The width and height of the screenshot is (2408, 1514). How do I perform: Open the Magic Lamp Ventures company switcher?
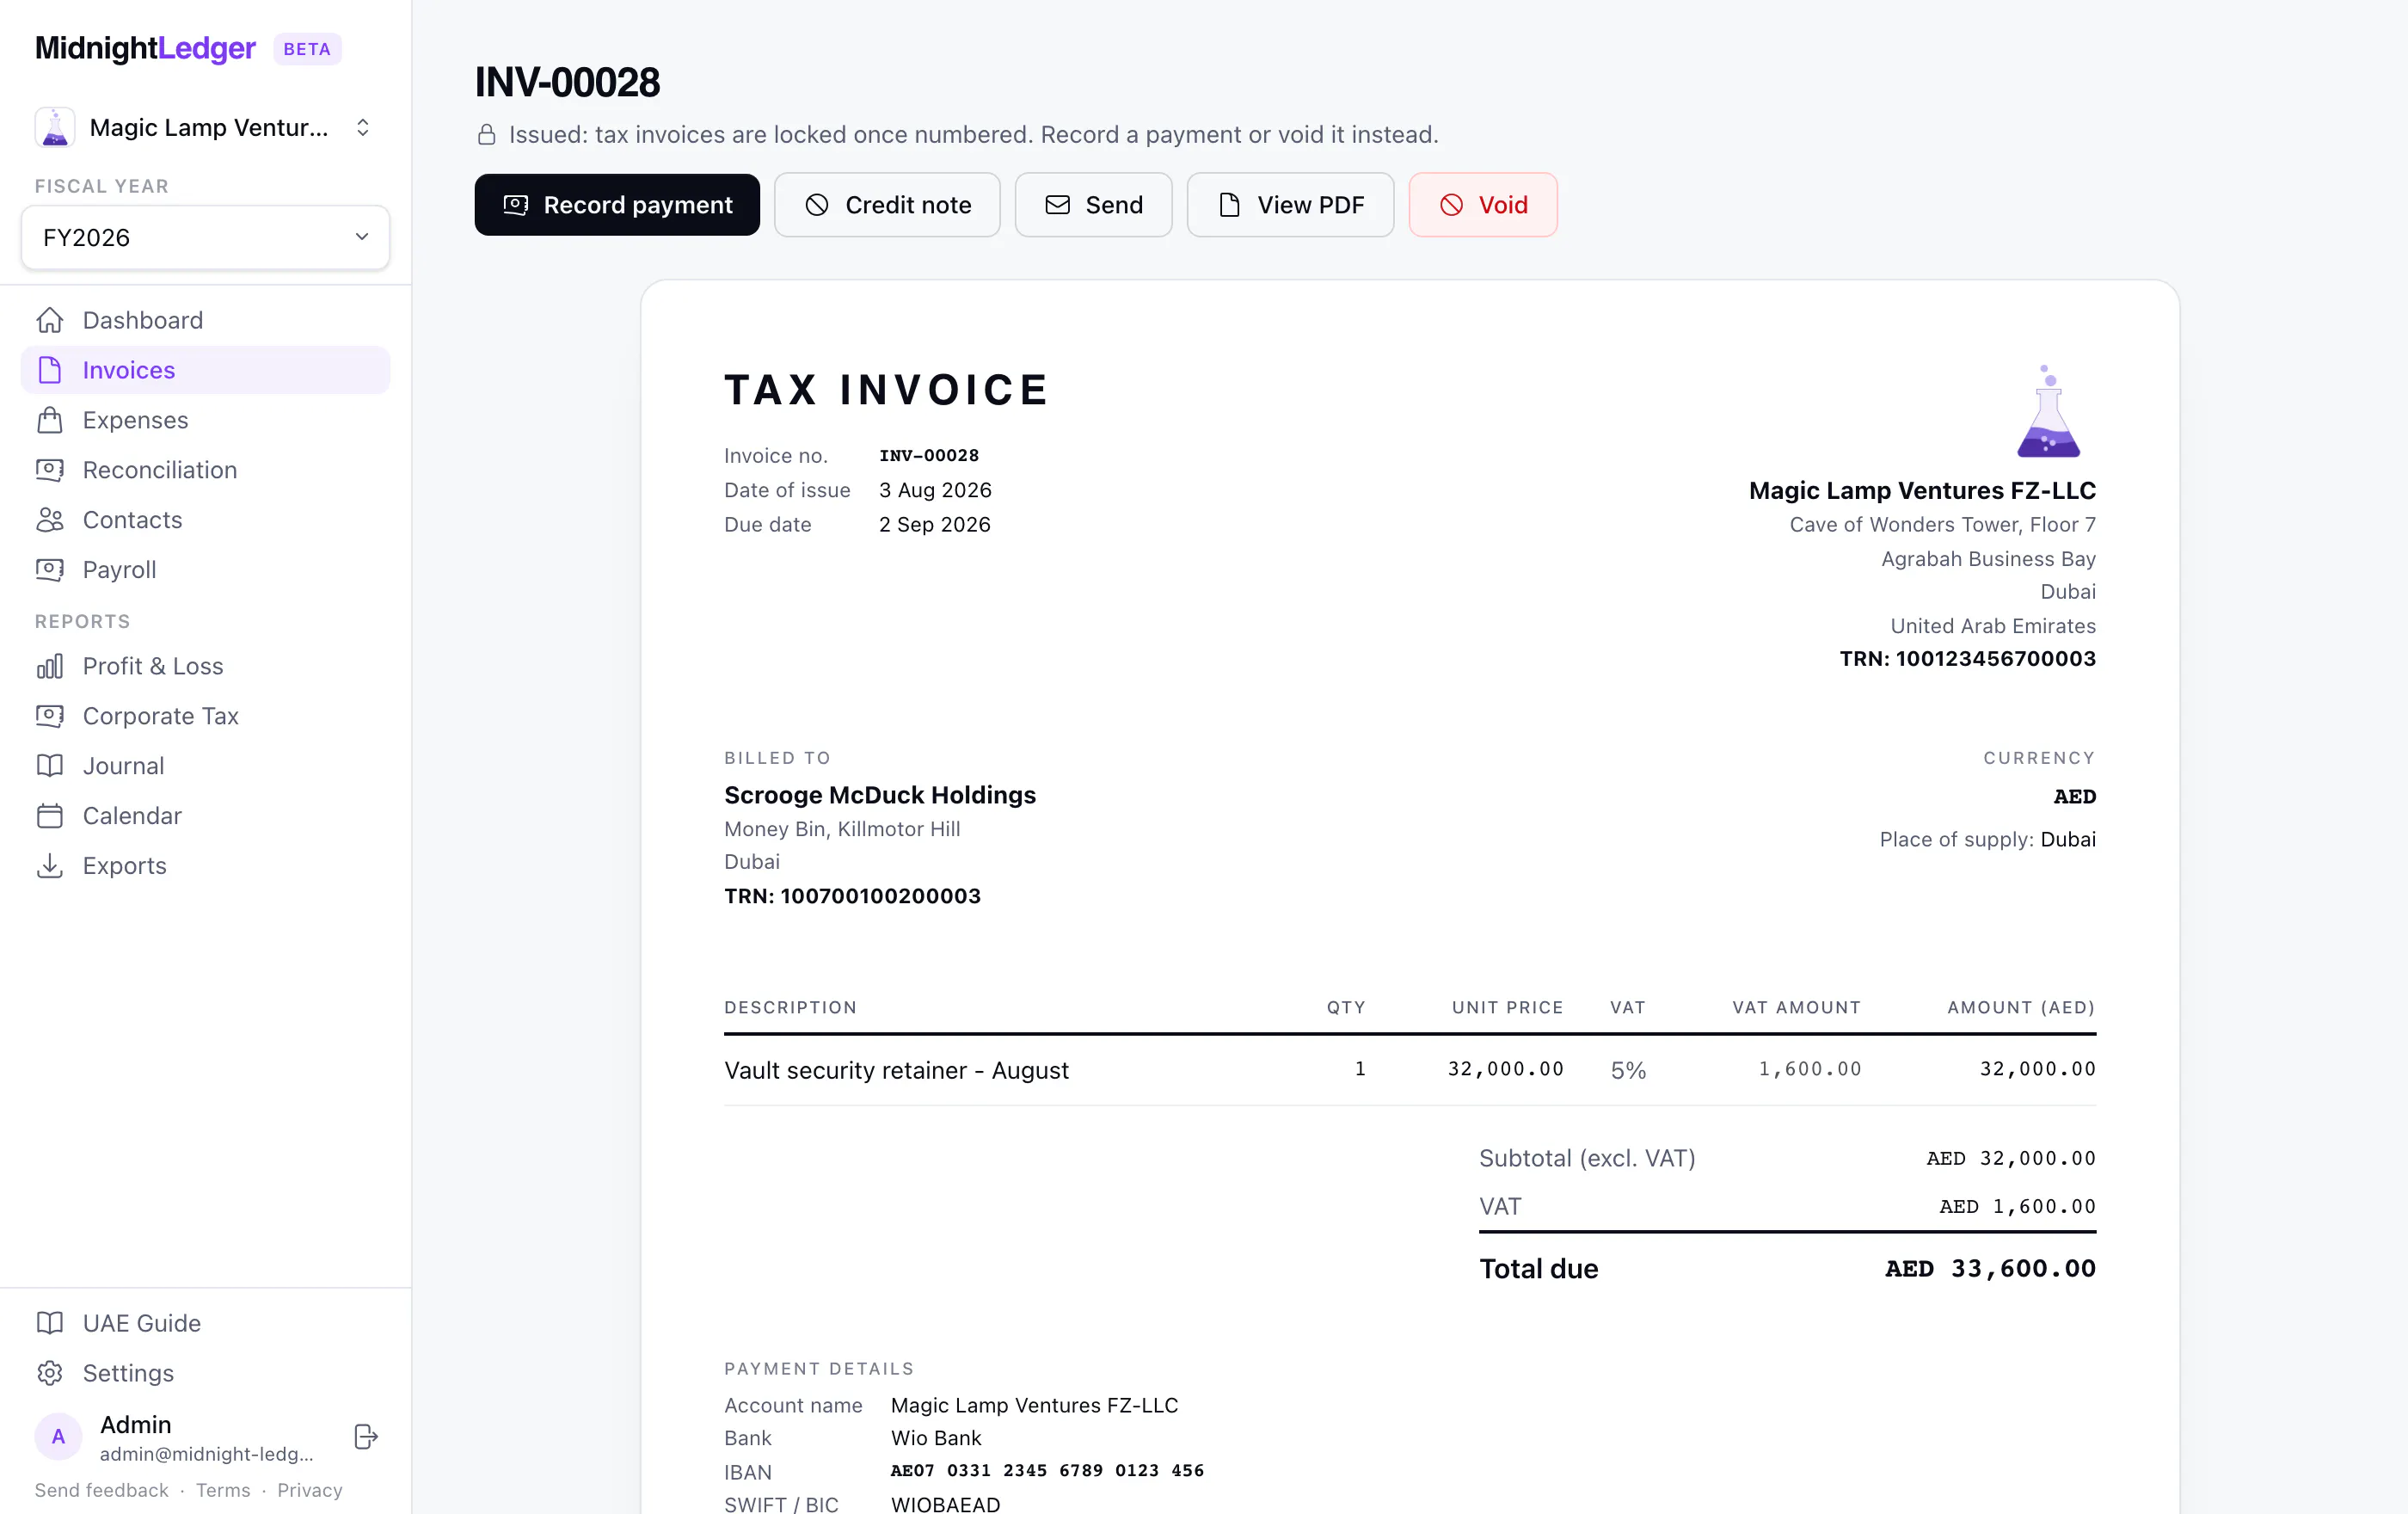205,128
